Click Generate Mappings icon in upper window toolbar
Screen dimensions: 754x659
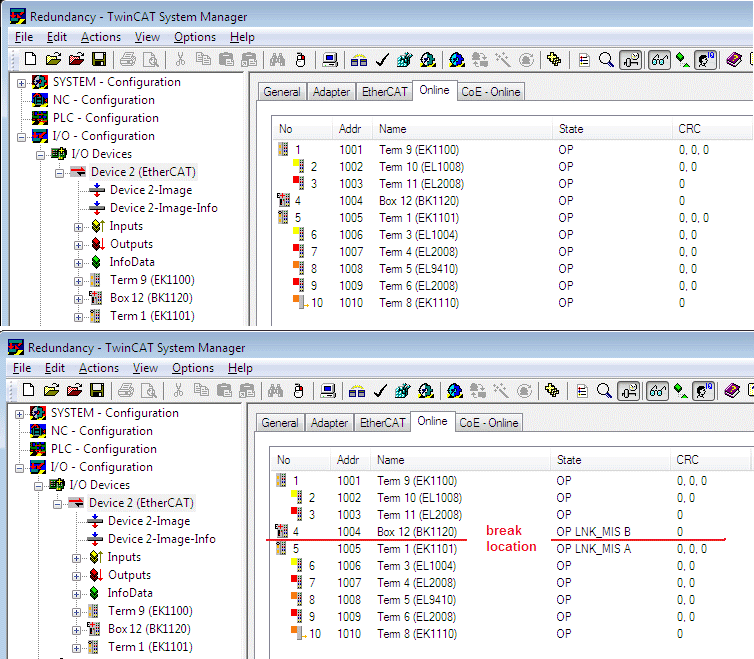[x=359, y=60]
